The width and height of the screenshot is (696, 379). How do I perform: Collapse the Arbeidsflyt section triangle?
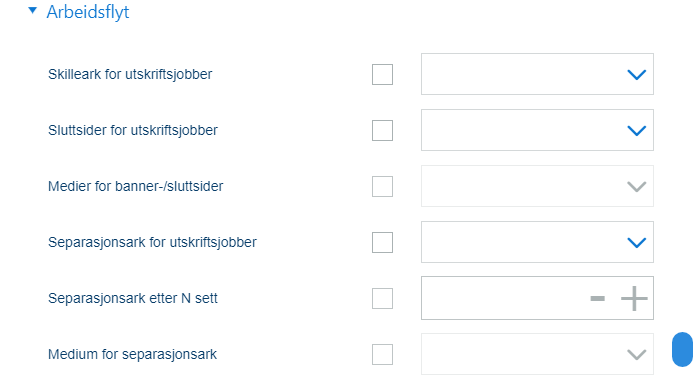[32, 10]
